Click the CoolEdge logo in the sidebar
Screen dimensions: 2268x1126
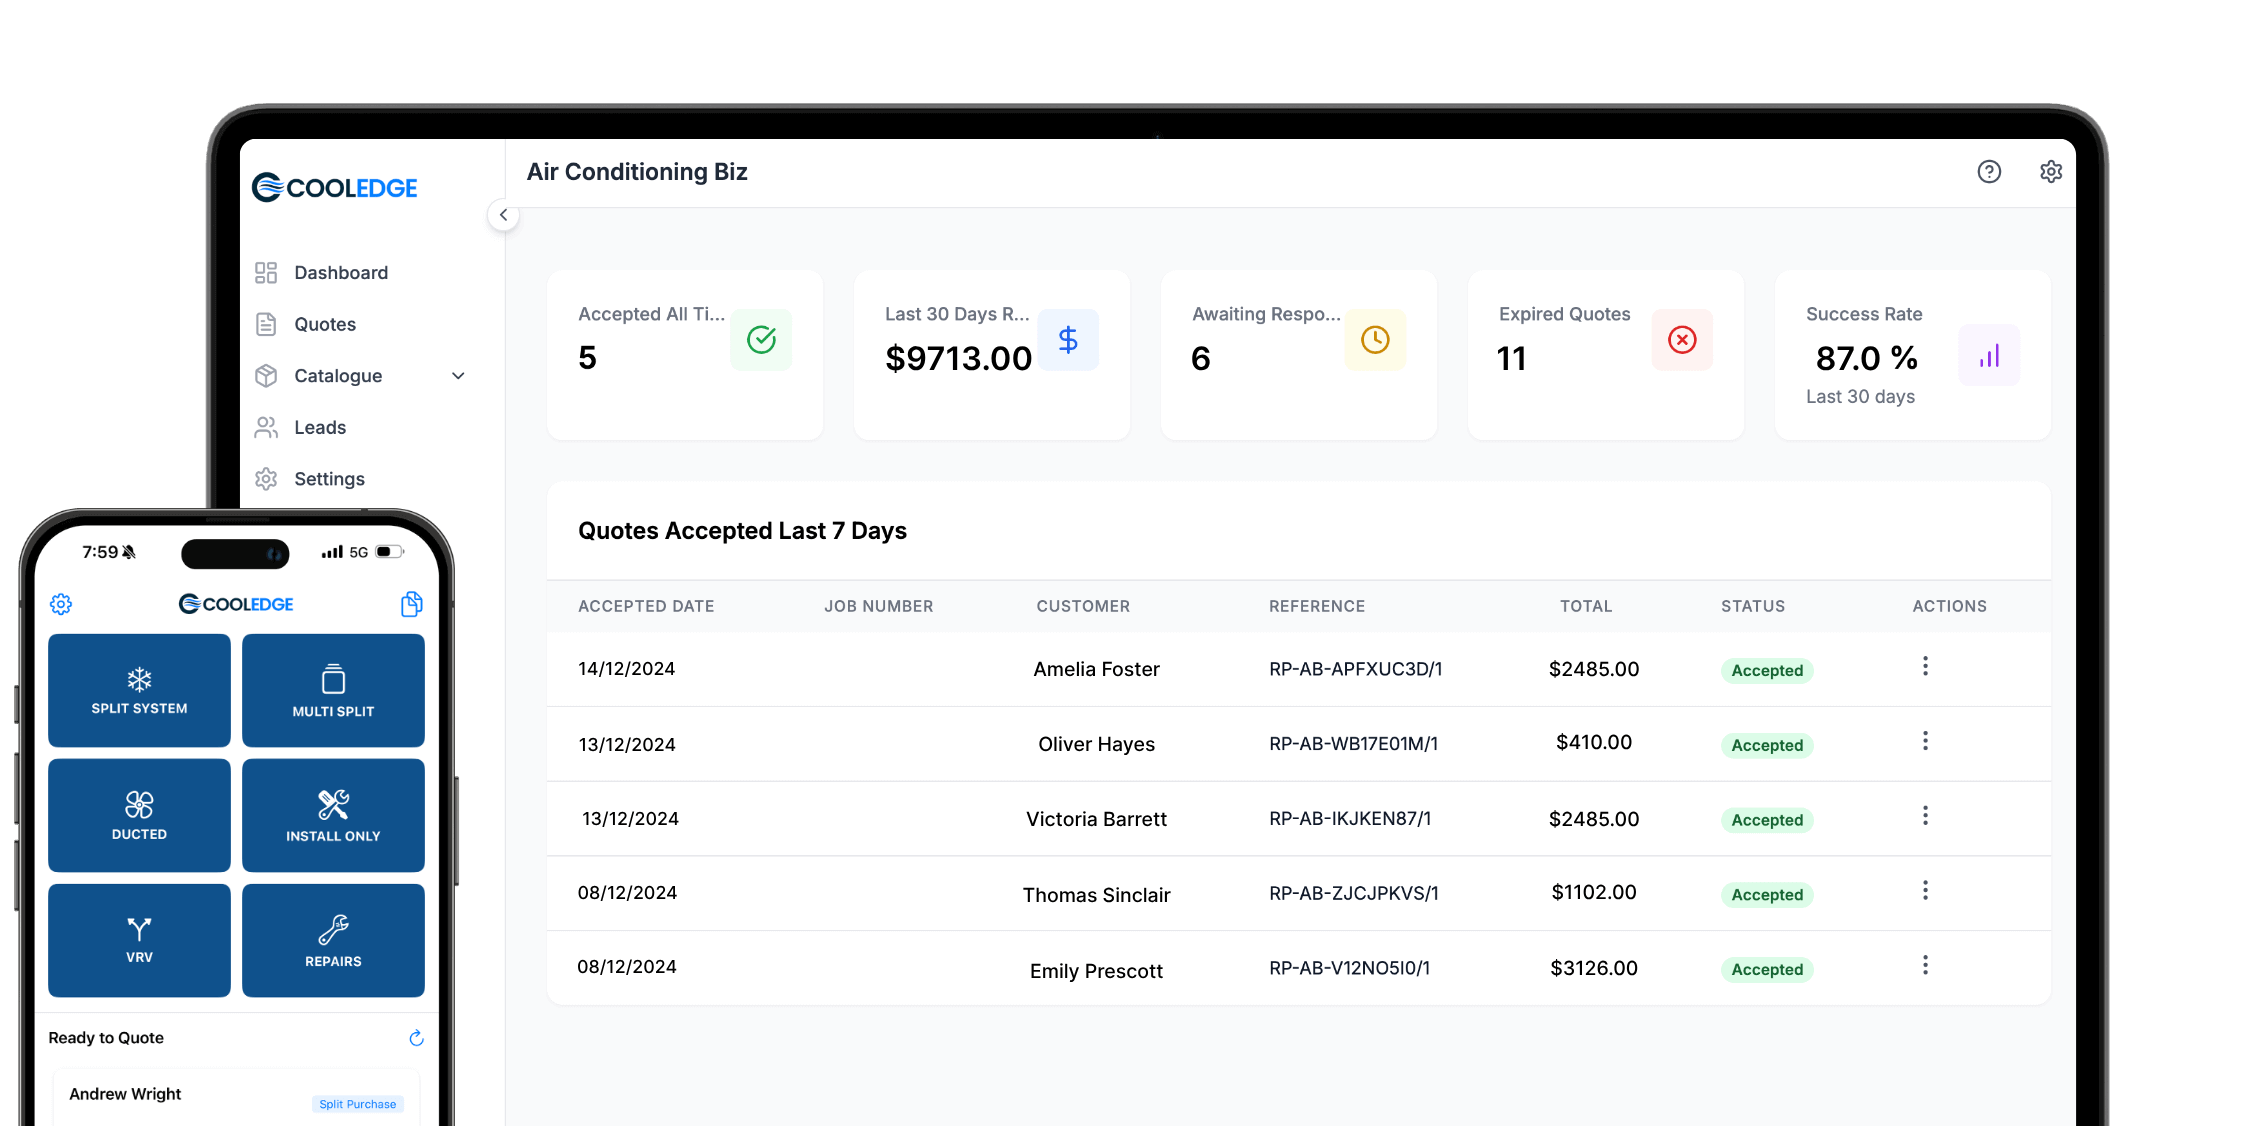click(335, 187)
